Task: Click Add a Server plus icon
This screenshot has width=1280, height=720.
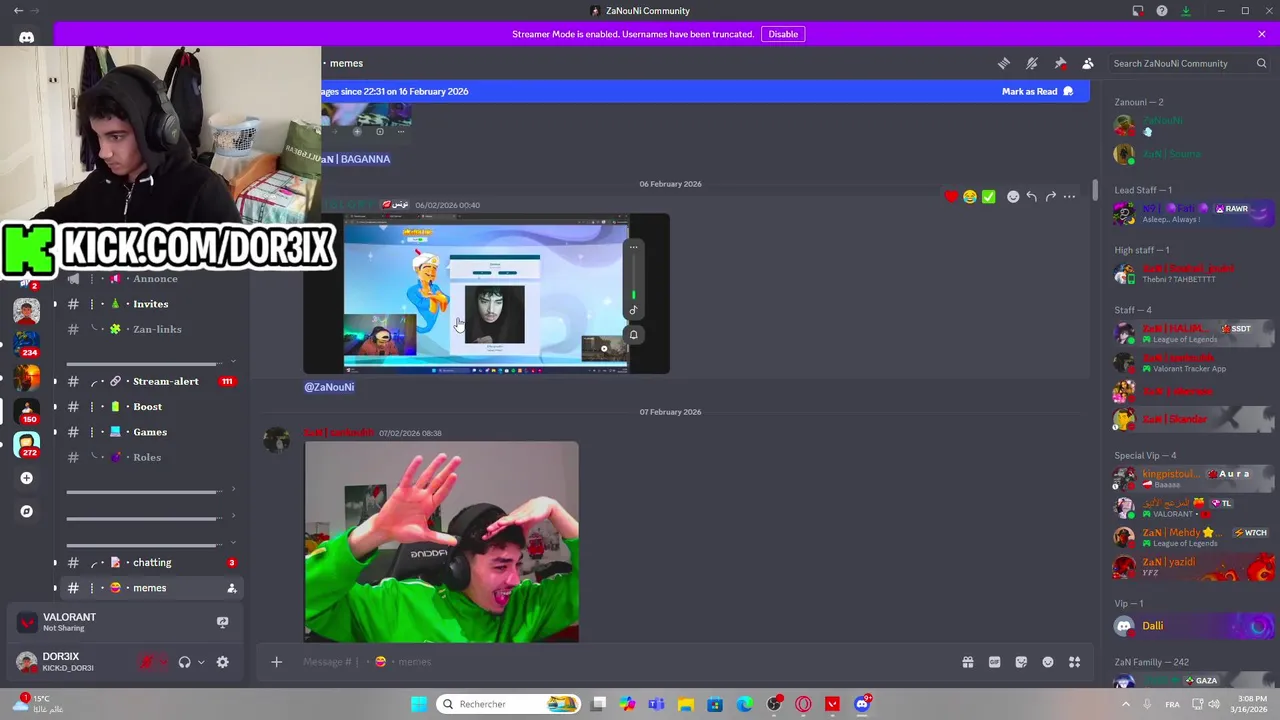Action: (x=26, y=478)
